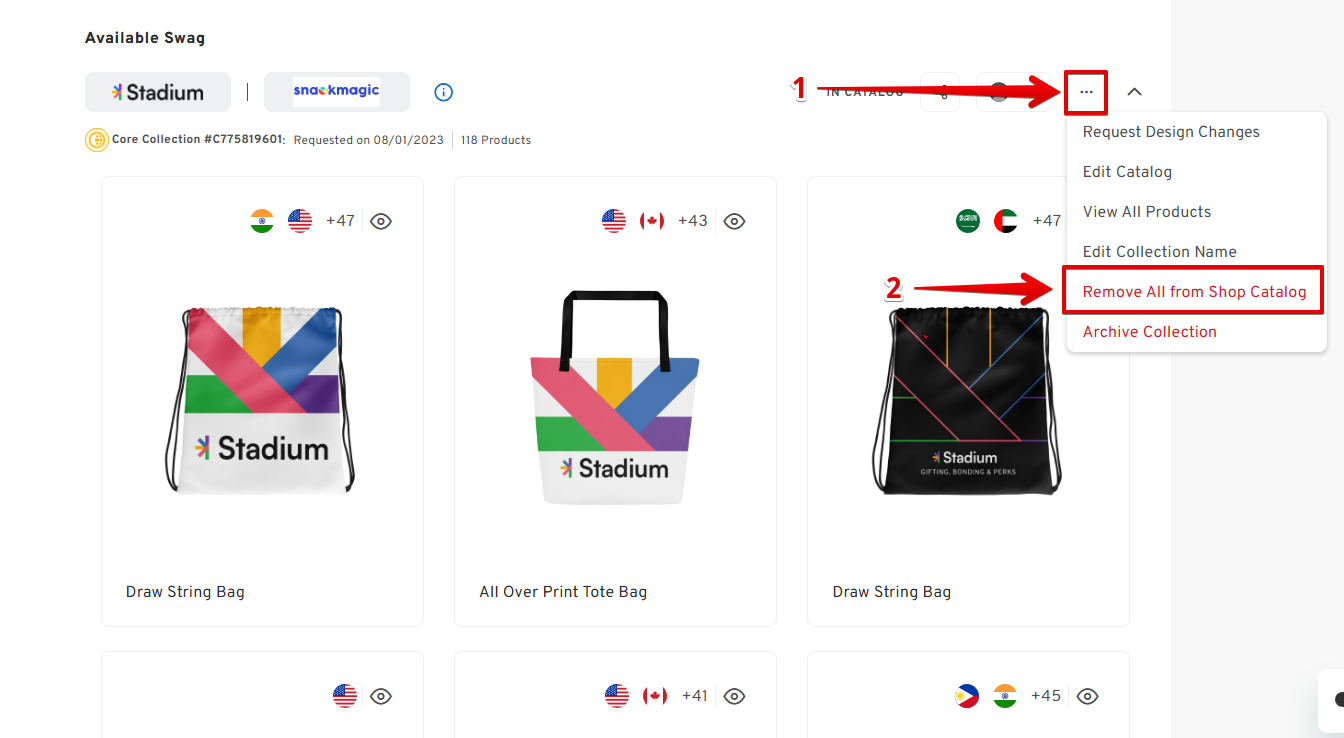1344x738 pixels.
Task: Open the All Over Print Tote Bag image
Action: (x=615, y=400)
